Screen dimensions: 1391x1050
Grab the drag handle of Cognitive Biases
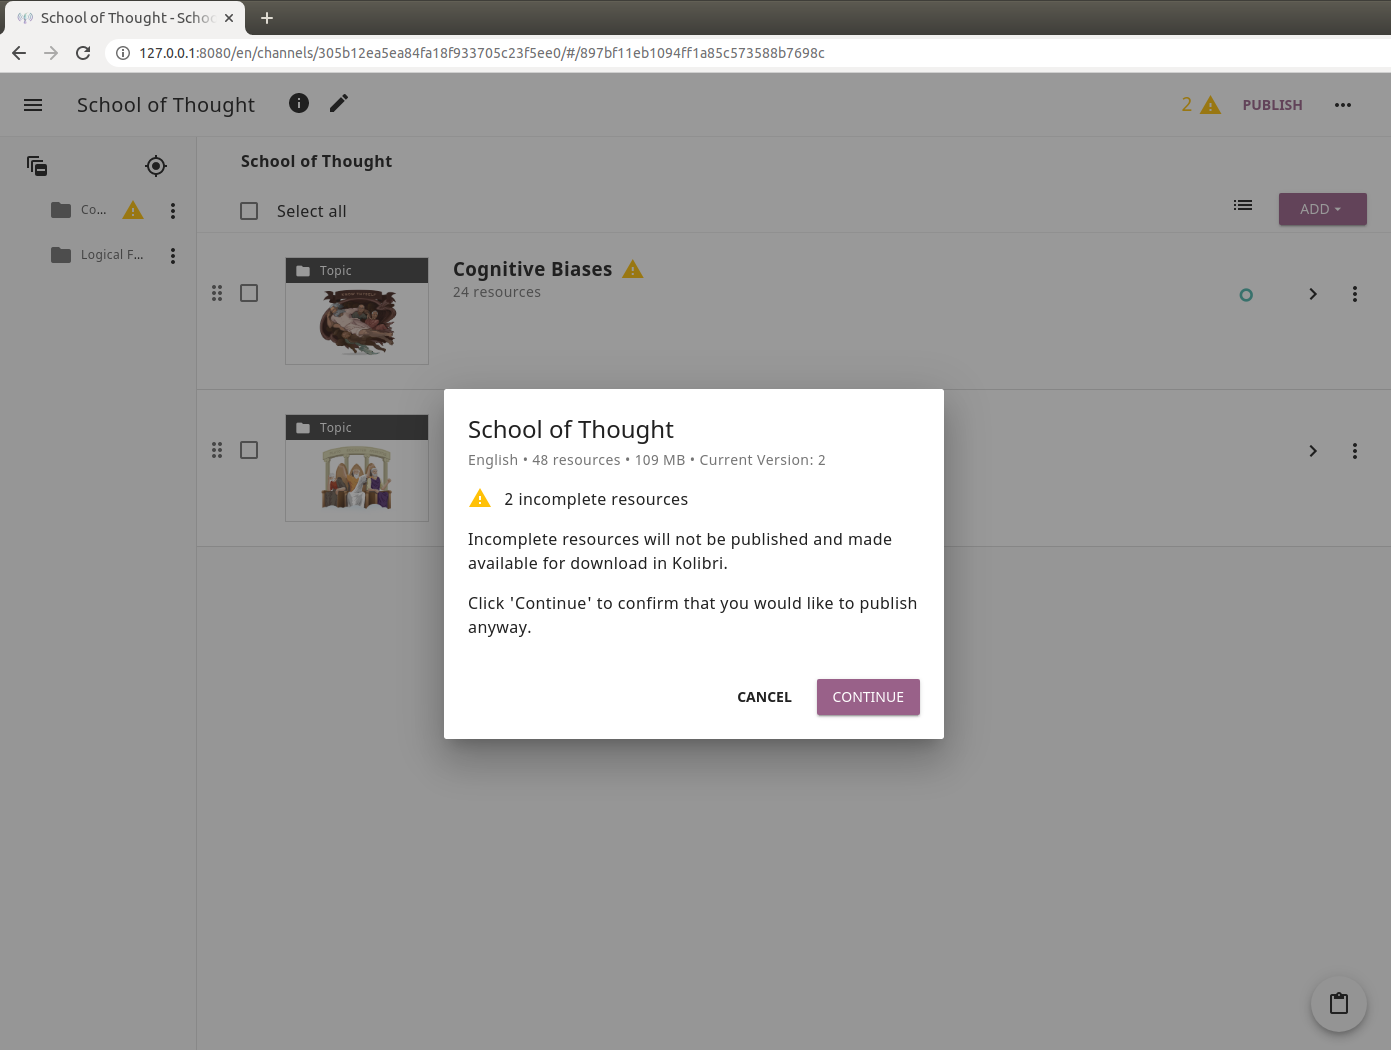217,293
